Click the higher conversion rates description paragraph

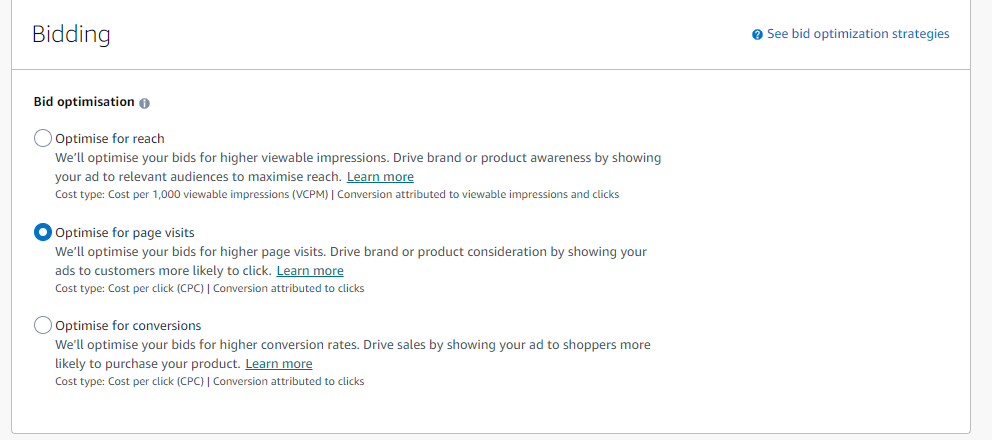click(353, 355)
